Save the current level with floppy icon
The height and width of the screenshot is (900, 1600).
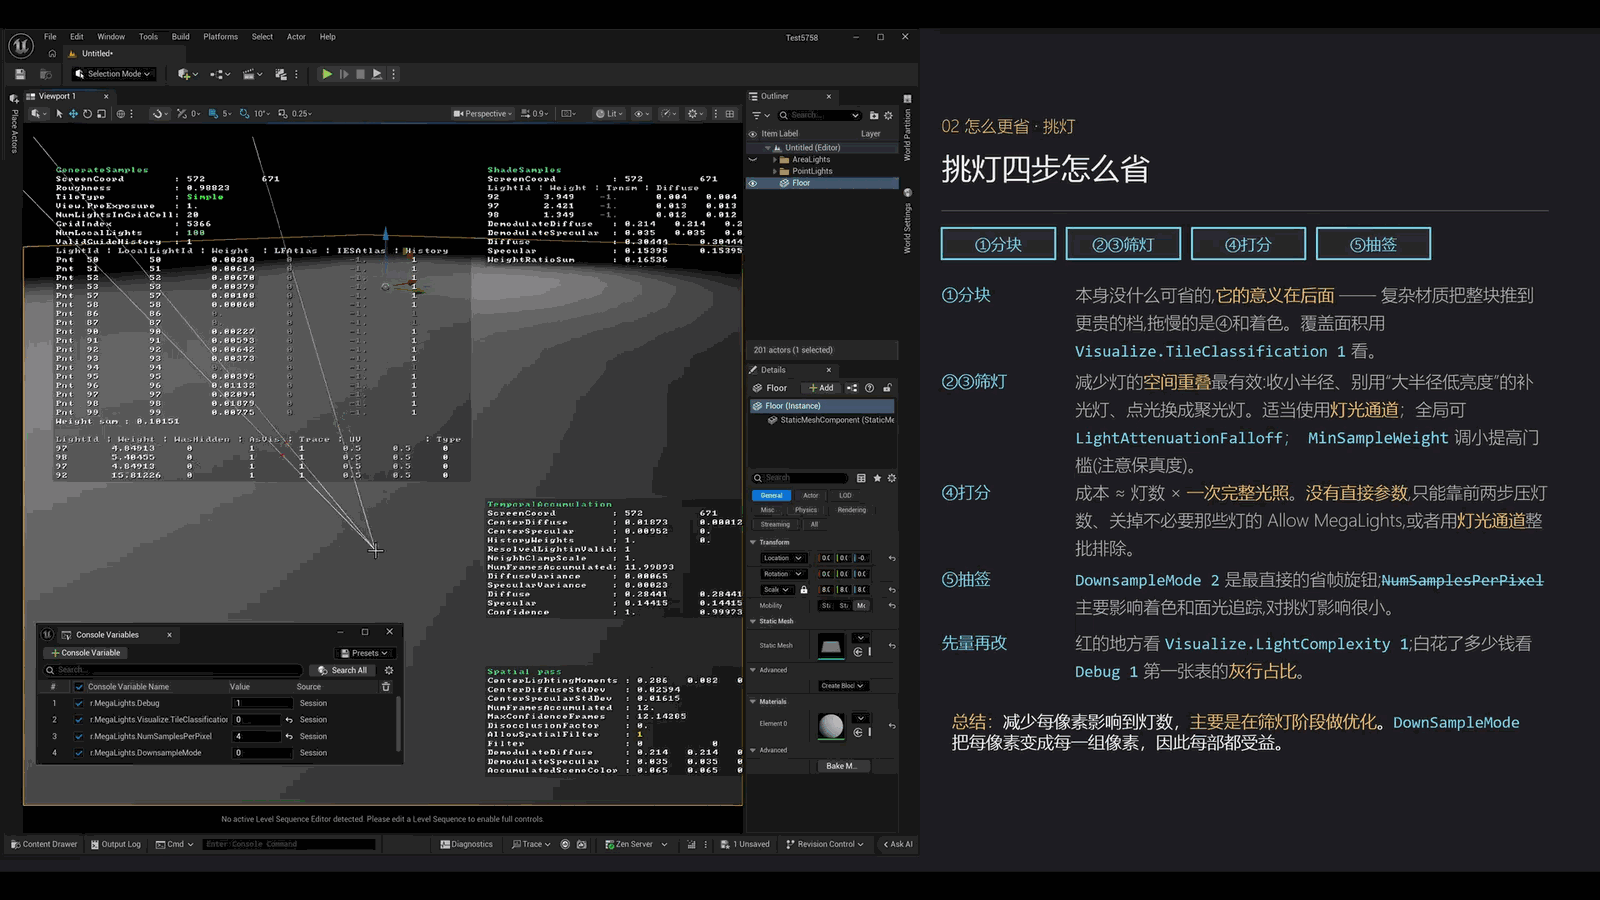[20, 74]
